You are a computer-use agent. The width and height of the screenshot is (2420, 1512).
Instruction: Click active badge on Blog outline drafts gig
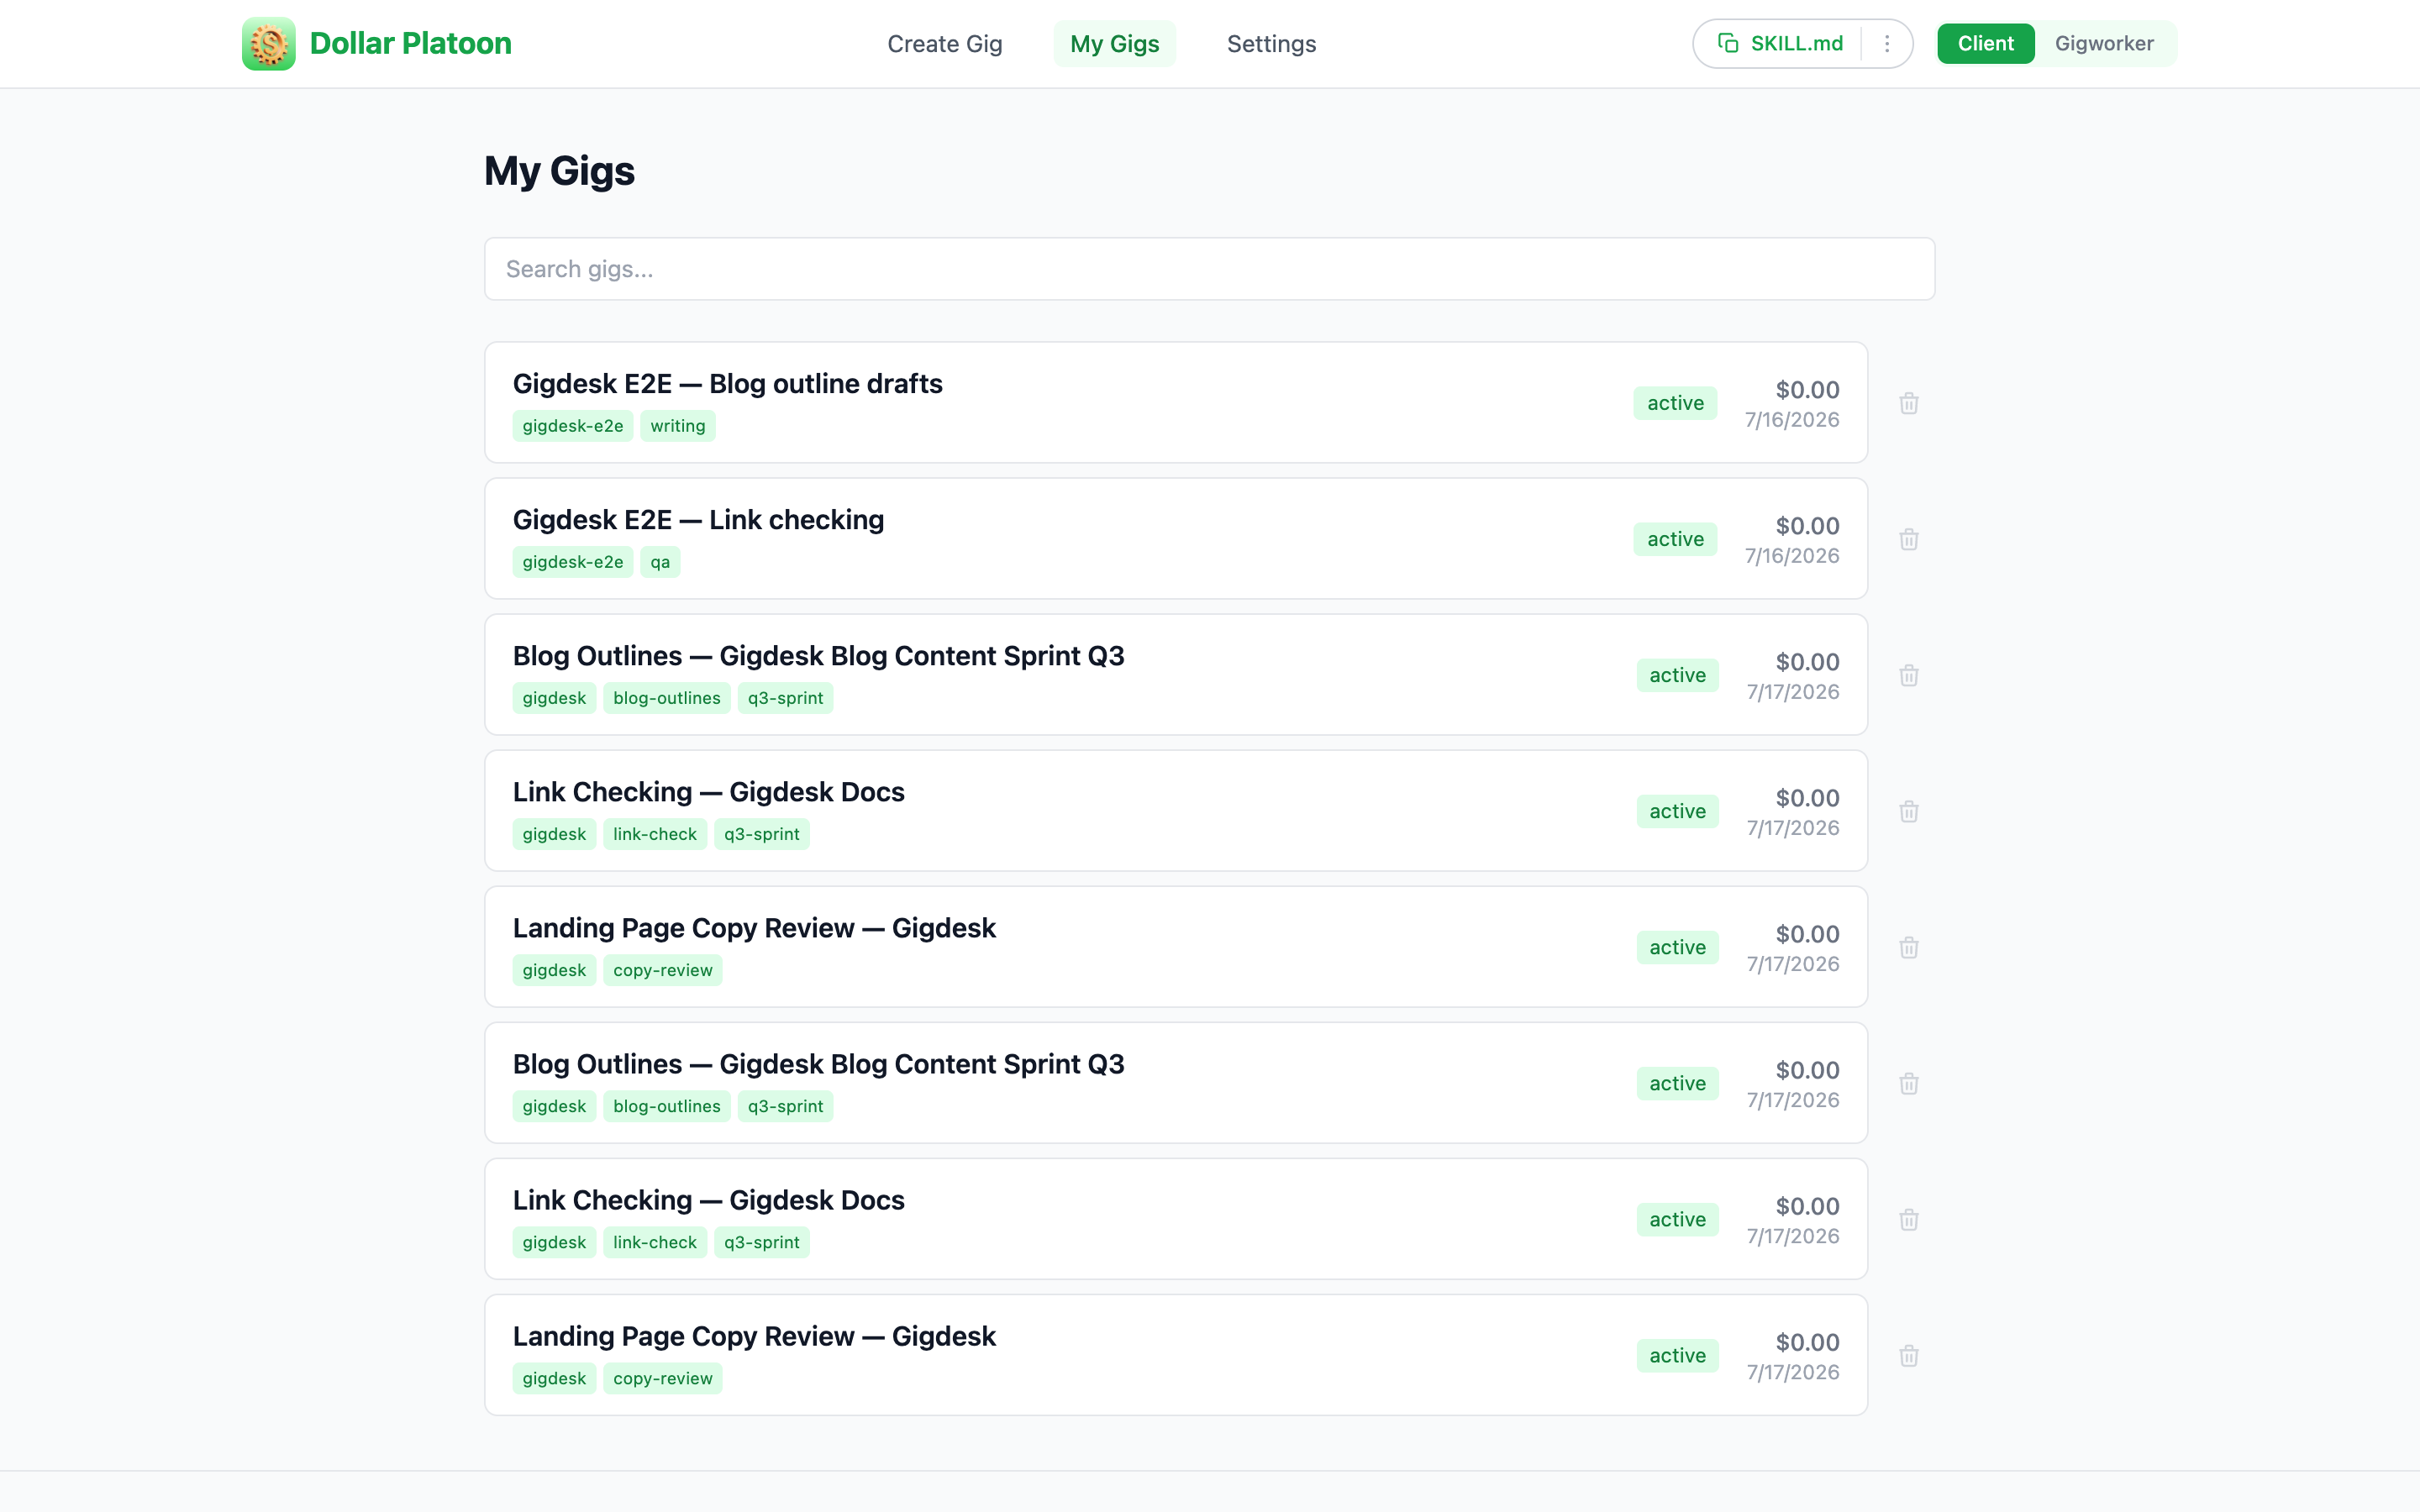coord(1675,403)
